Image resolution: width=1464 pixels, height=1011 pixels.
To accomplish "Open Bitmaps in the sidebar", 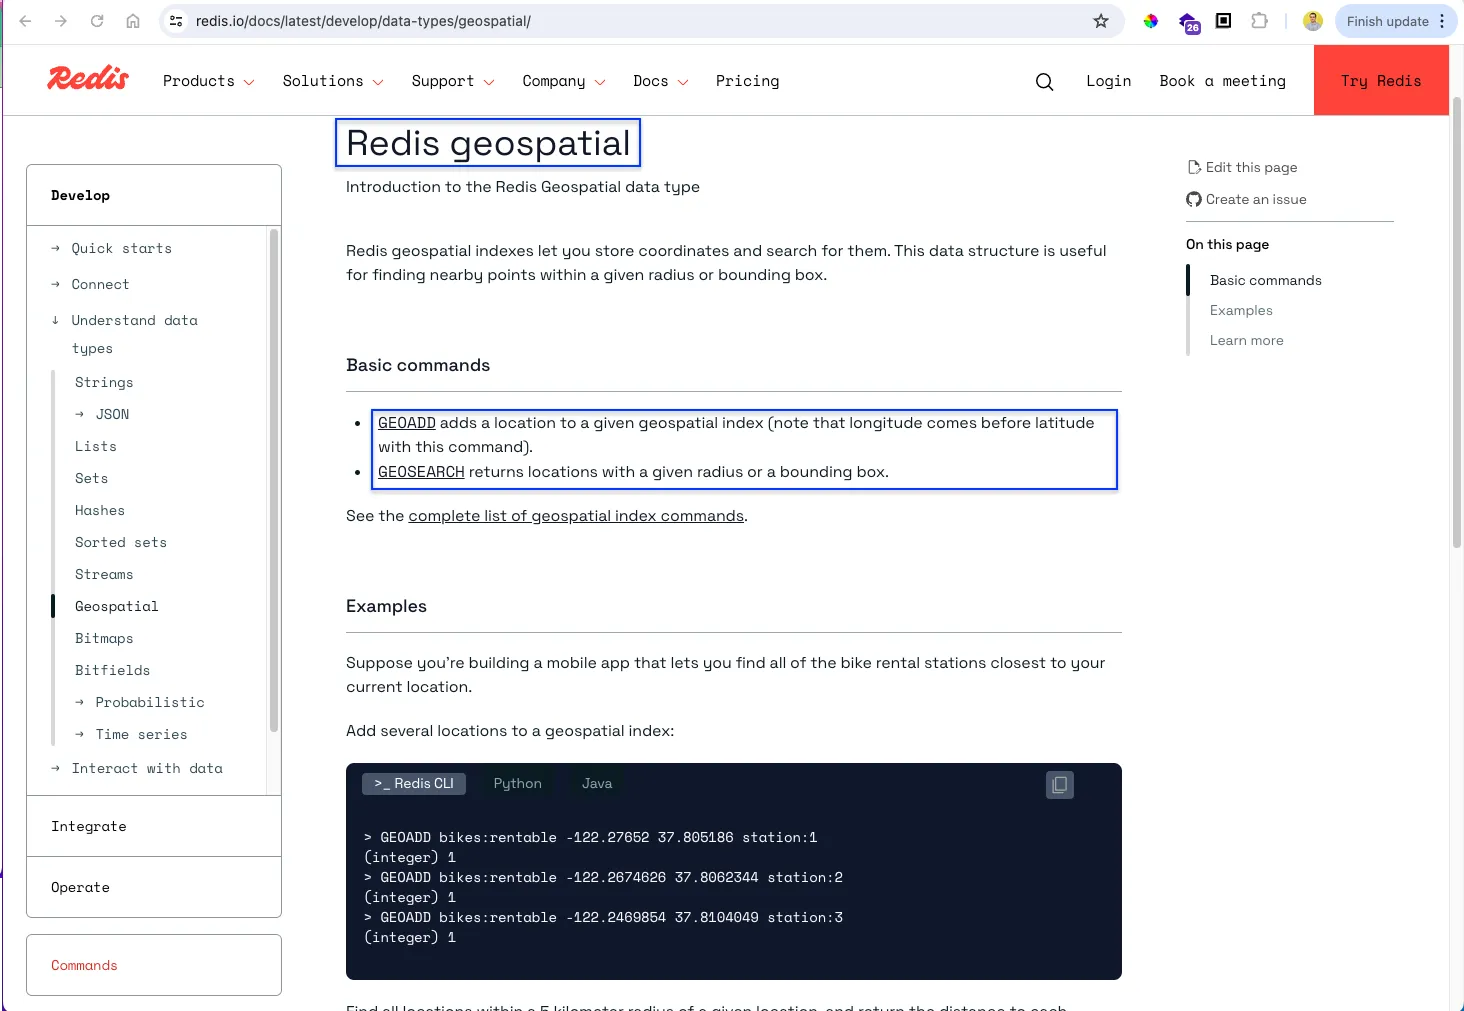I will coord(104,638).
